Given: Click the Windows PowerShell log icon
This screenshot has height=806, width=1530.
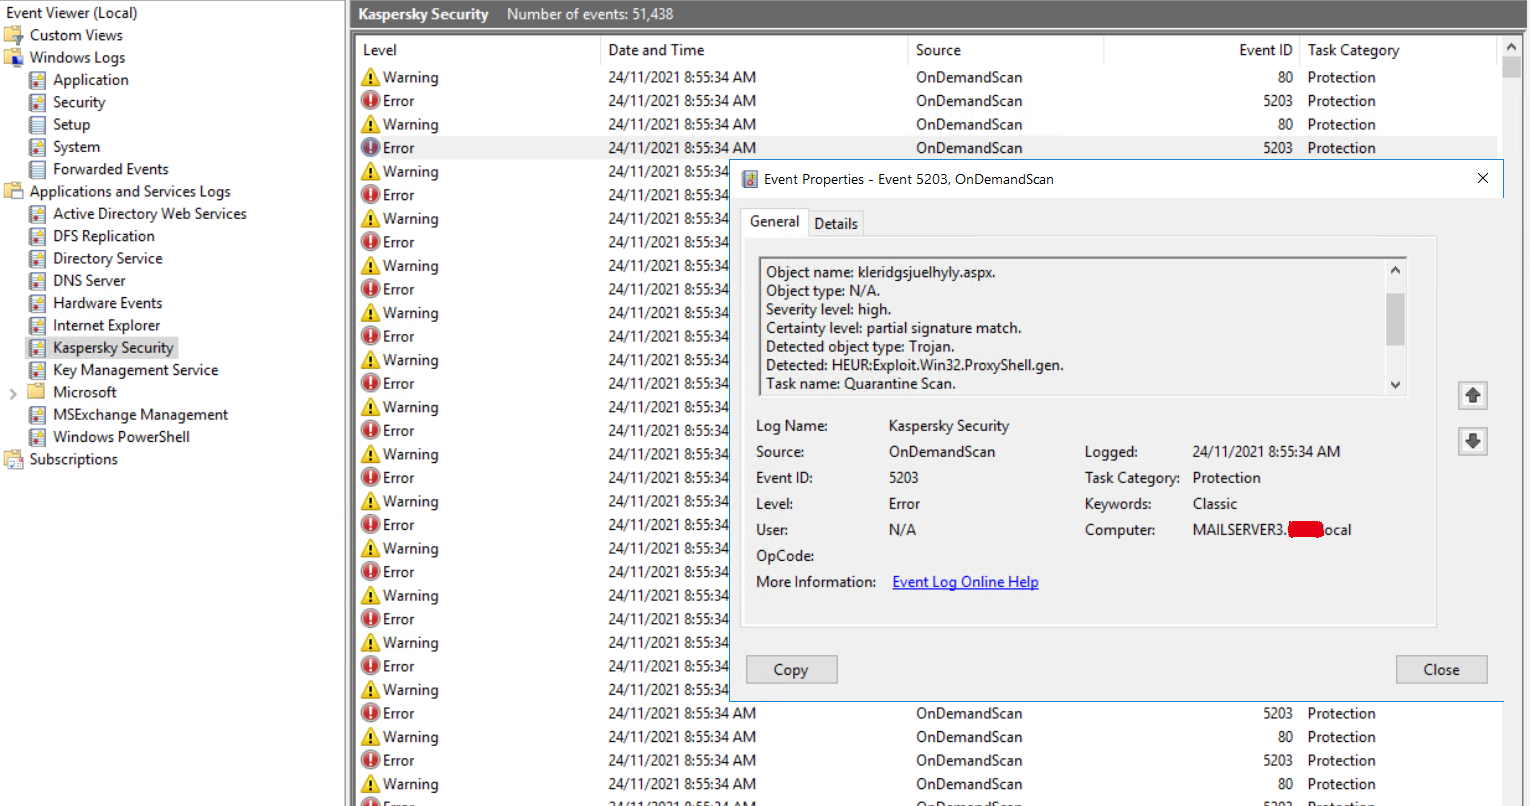Looking at the screenshot, I should coord(37,437).
